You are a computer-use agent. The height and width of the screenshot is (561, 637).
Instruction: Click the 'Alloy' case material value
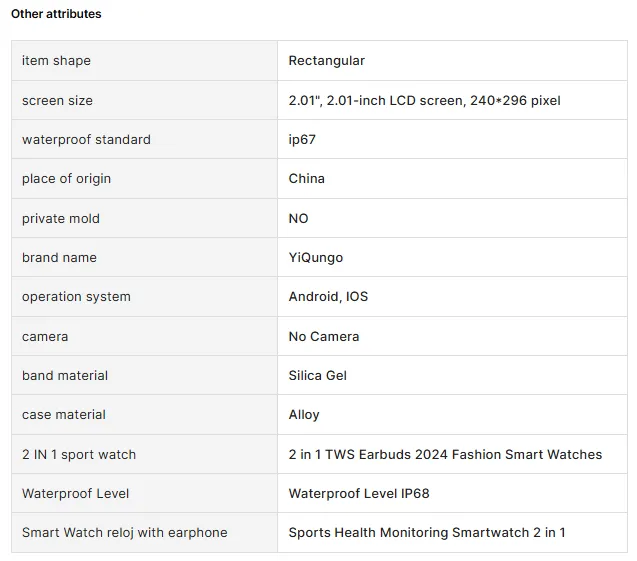coord(304,415)
